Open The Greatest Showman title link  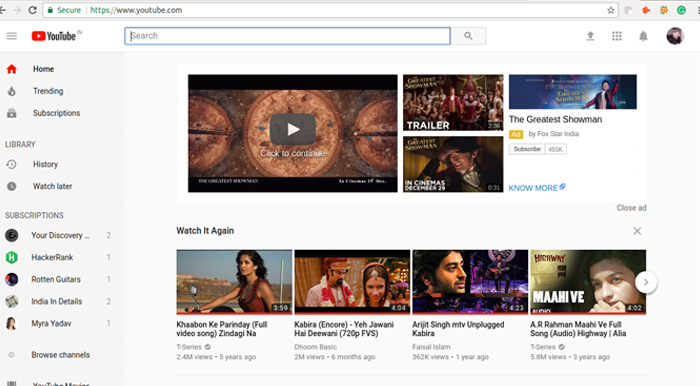coord(555,119)
